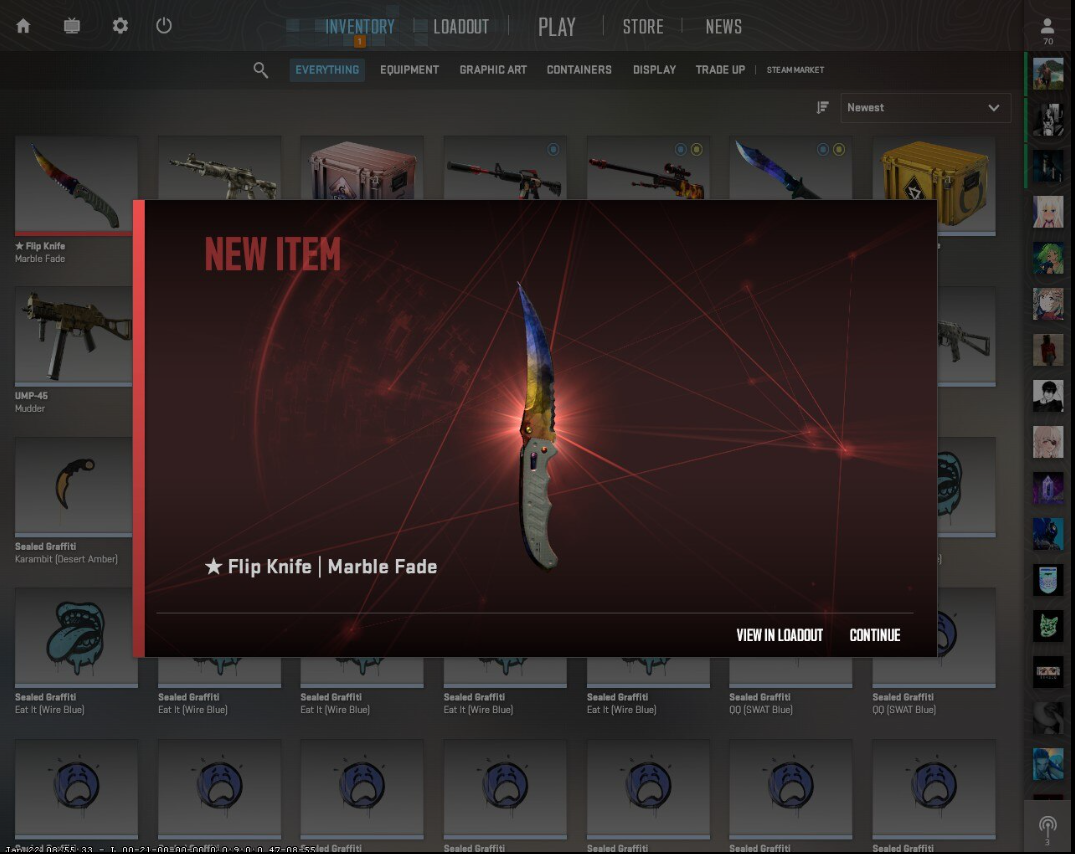Expand the Newest sort dropdown
Viewport: 1075px width, 854px height.
tap(926, 108)
